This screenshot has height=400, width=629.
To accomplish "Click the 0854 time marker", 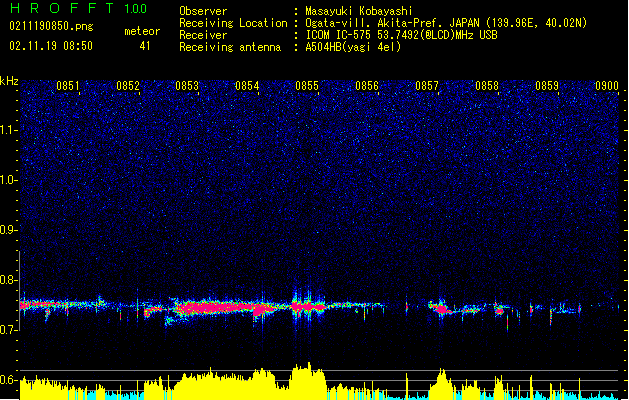I will [247, 86].
